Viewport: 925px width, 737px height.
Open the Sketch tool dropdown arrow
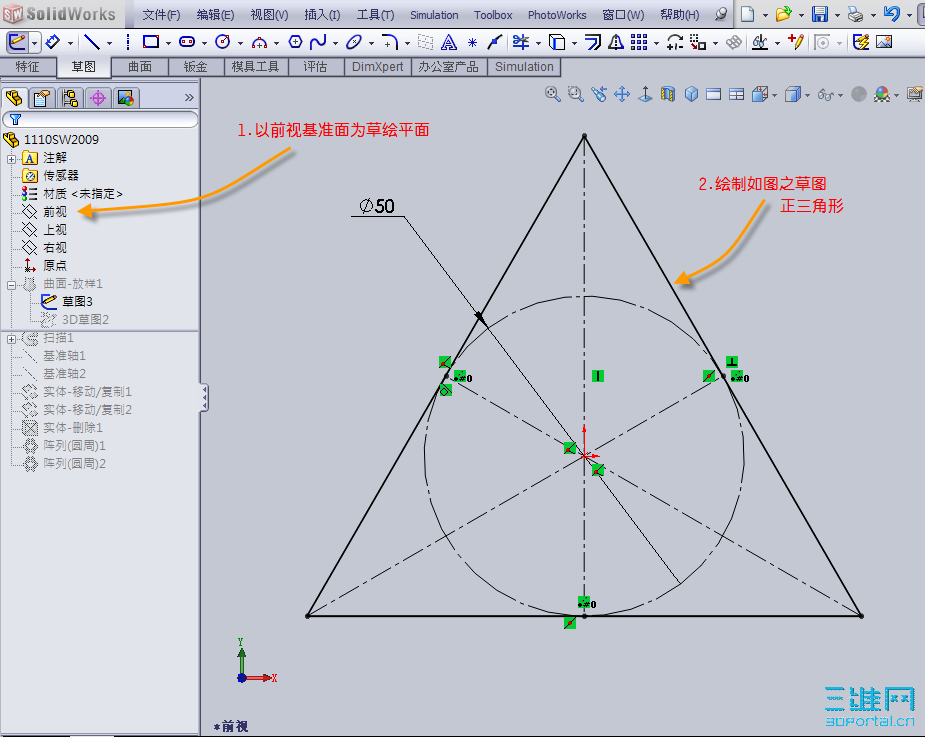34,43
